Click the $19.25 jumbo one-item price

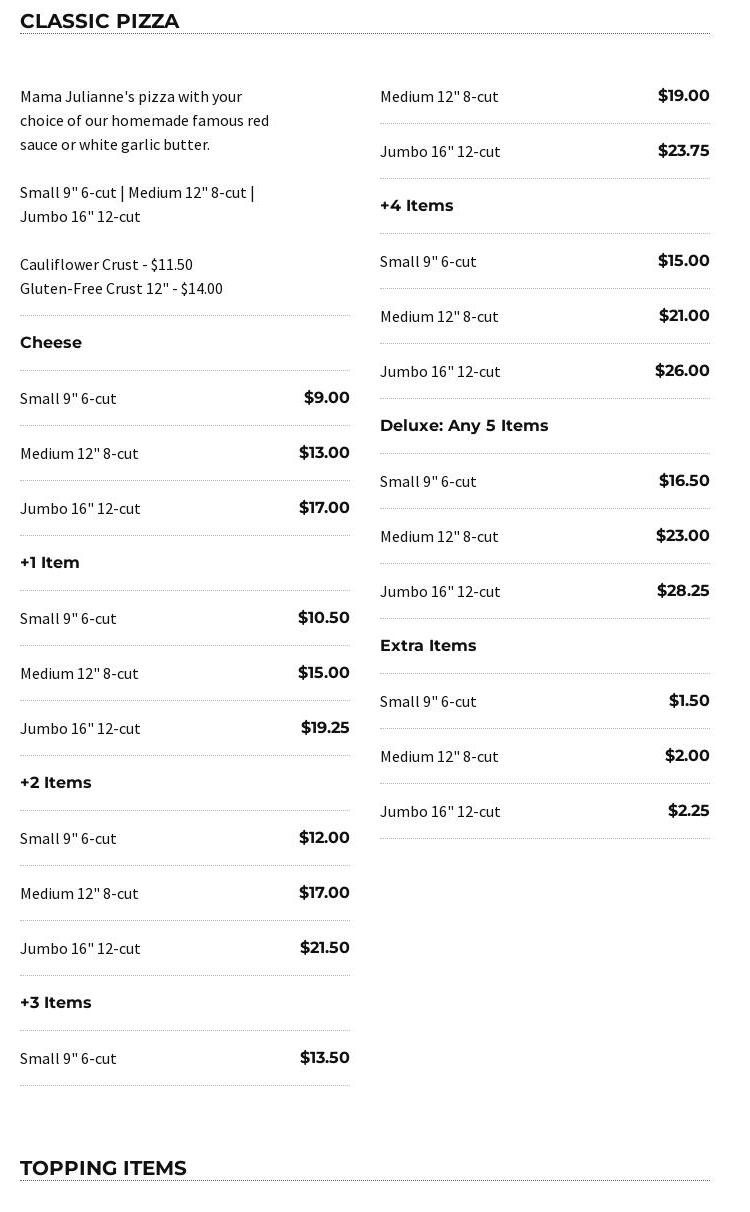(x=325, y=727)
